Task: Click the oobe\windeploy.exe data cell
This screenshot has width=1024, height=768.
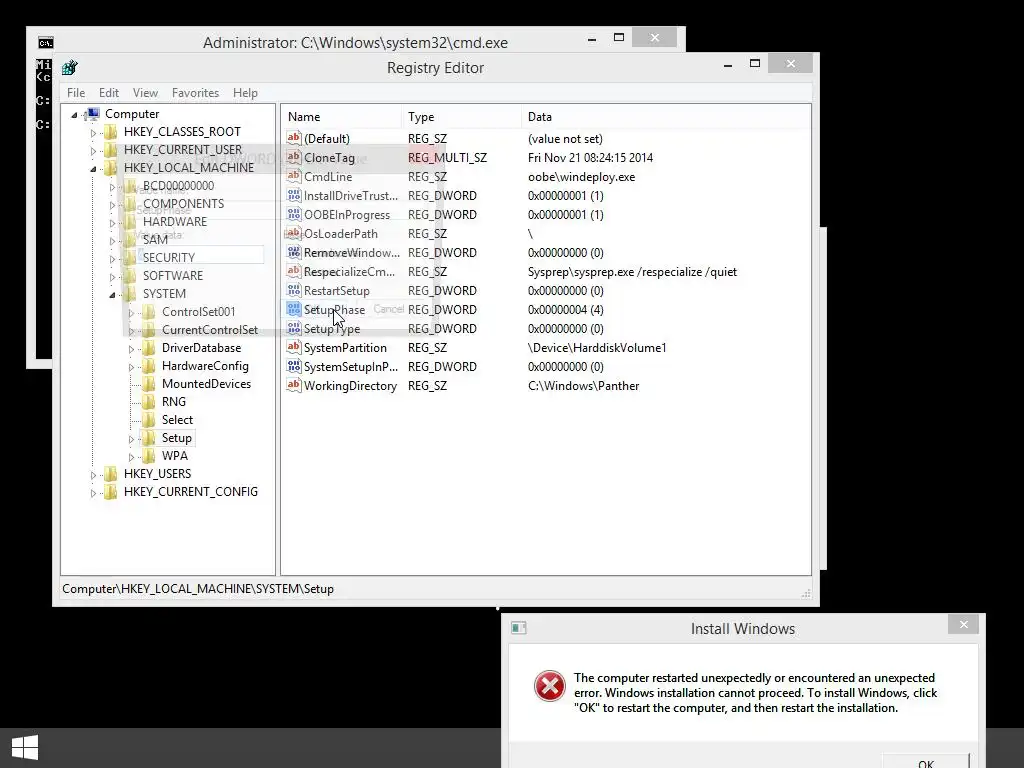Action: pyautogui.click(x=581, y=177)
